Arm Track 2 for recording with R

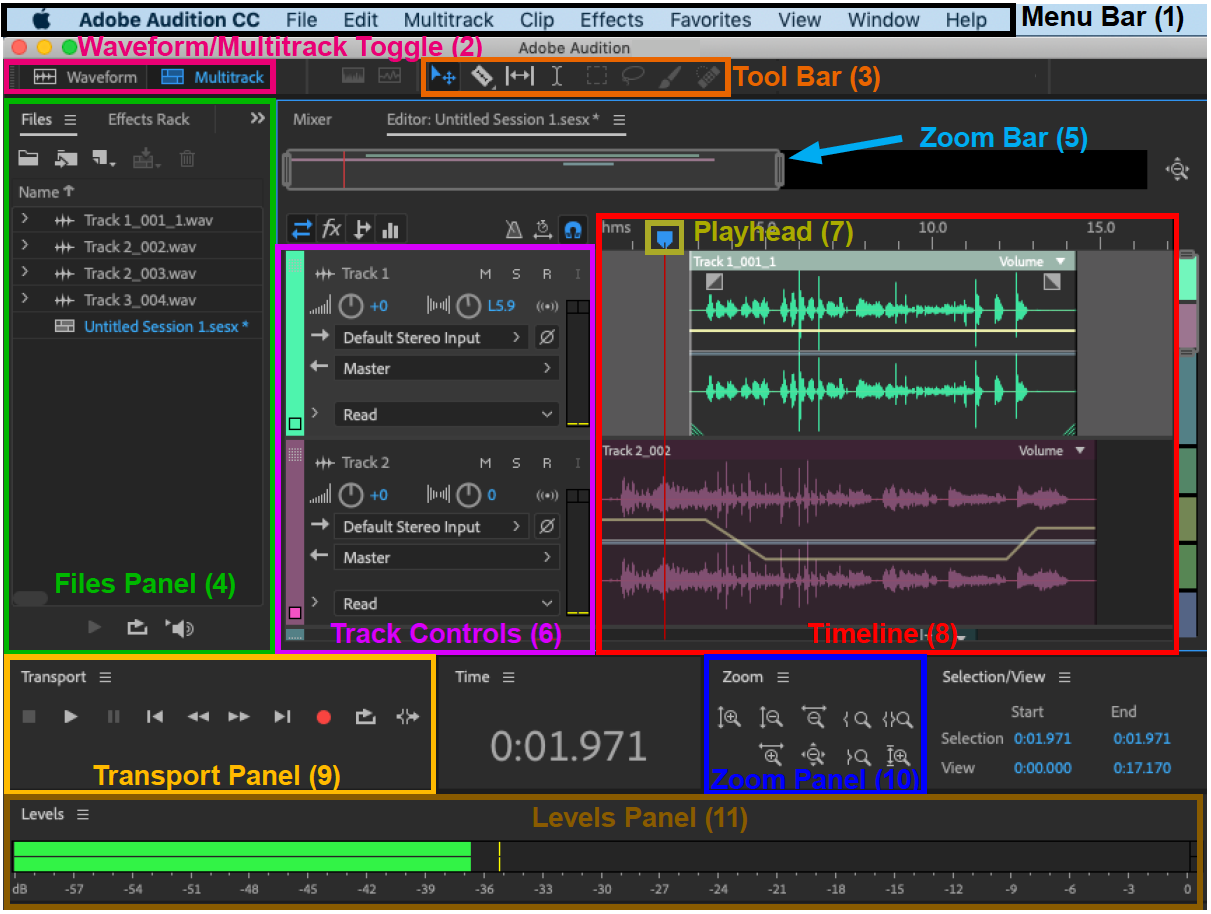[547, 463]
